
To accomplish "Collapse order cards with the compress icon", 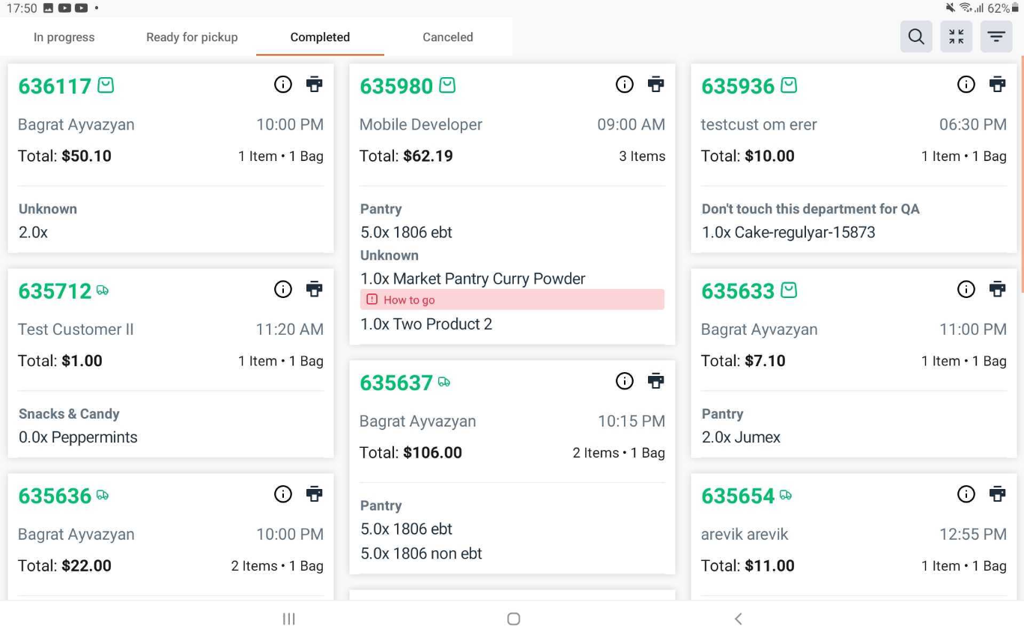I will (956, 37).
